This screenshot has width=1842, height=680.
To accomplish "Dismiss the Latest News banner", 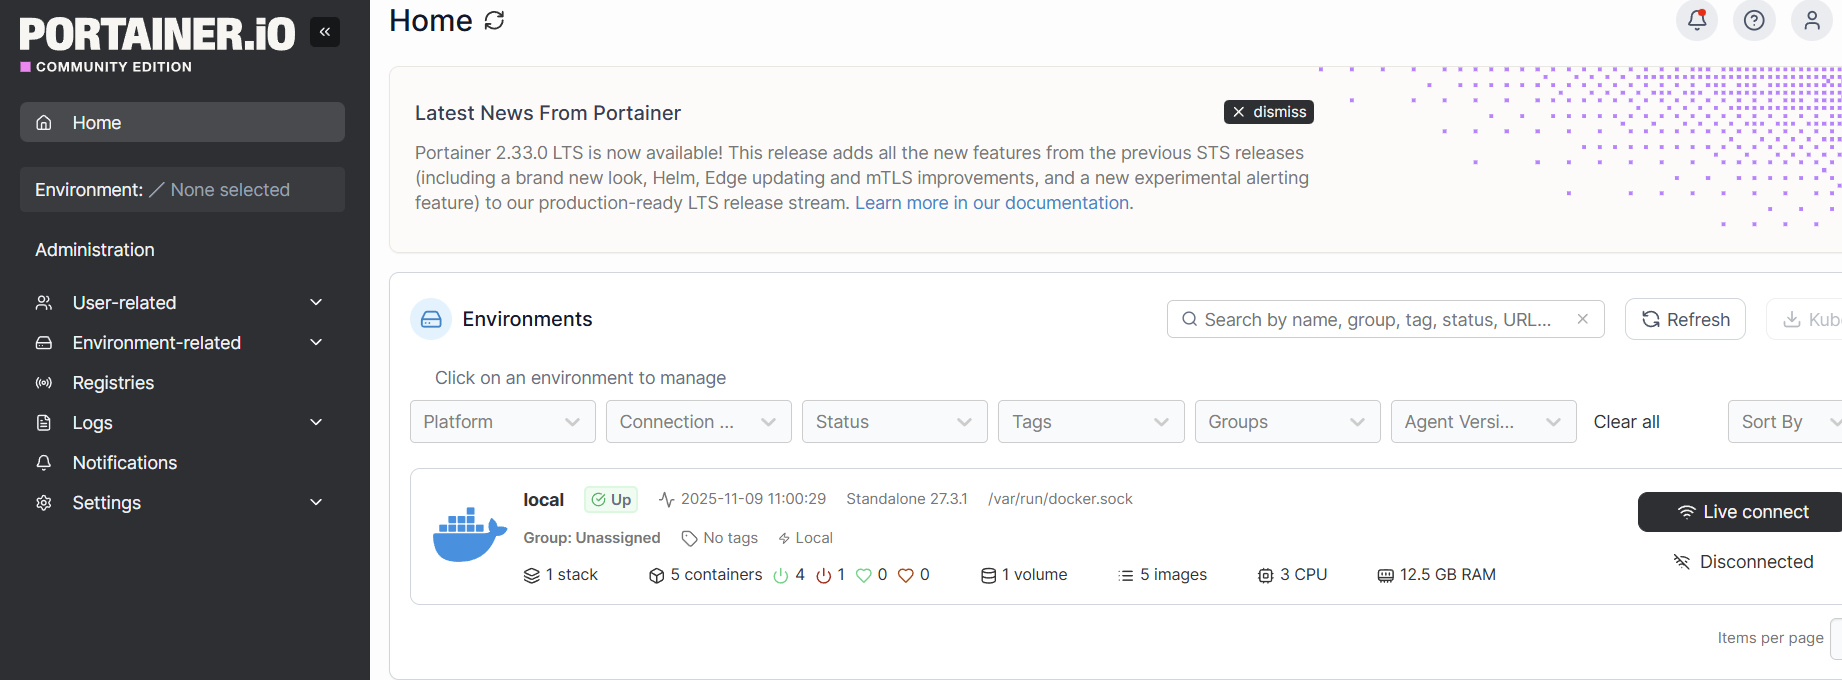I will click(x=1268, y=112).
